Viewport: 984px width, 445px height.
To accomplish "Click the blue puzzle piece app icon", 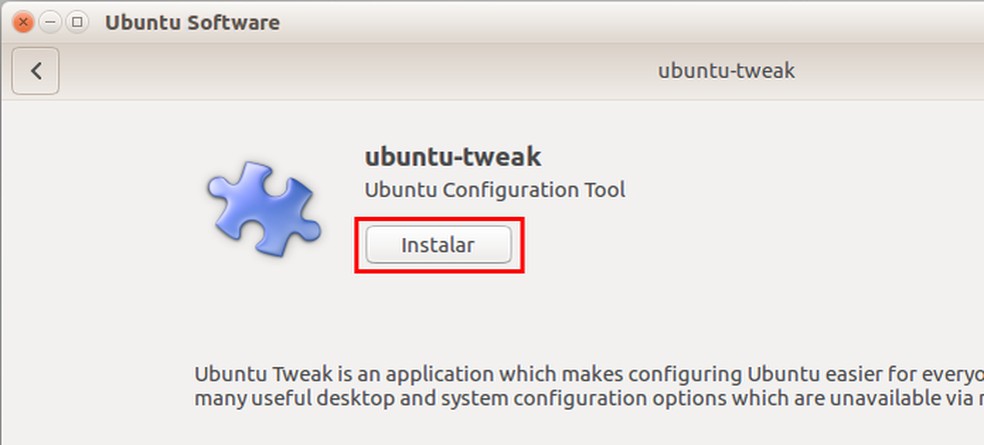I will click(263, 210).
